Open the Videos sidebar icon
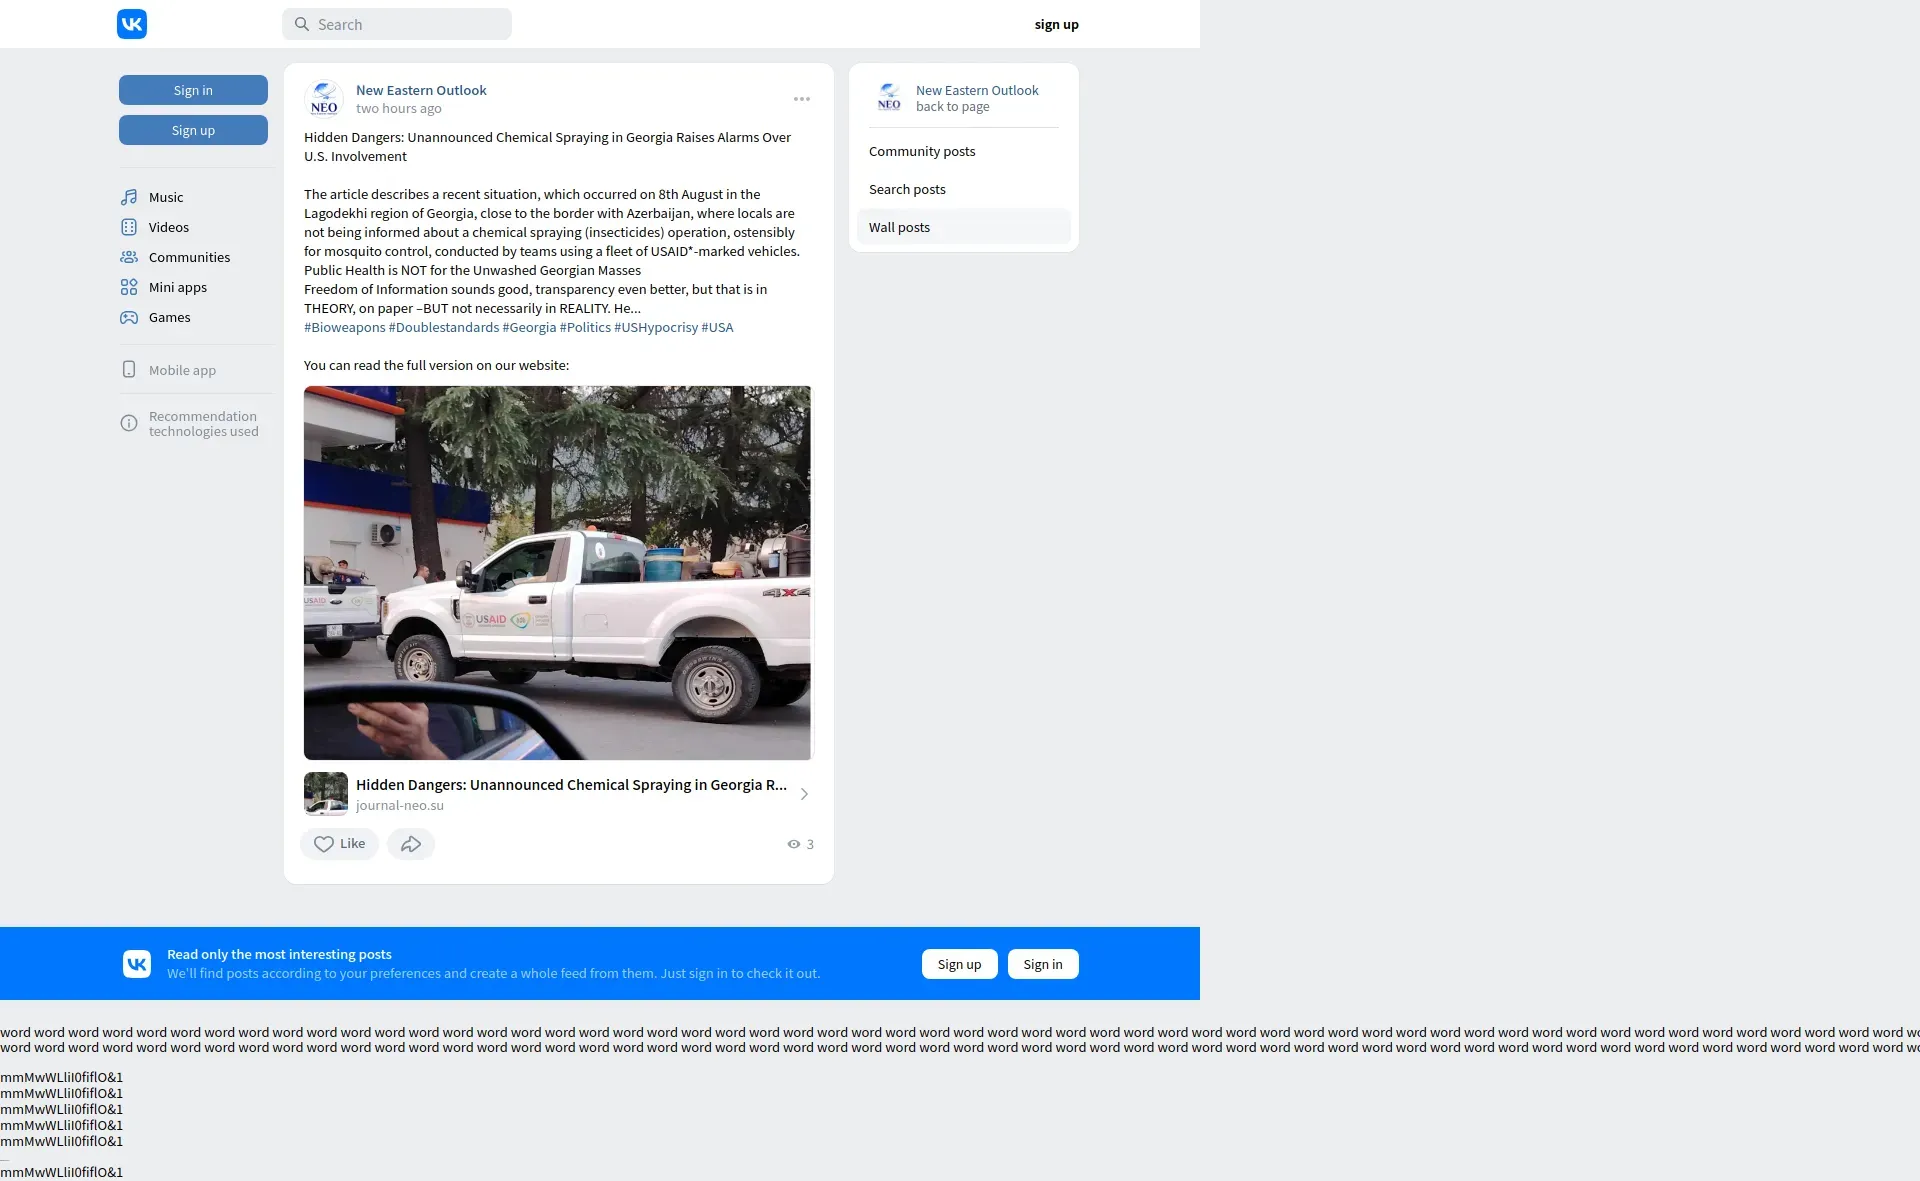This screenshot has width=1920, height=1181. [x=129, y=227]
